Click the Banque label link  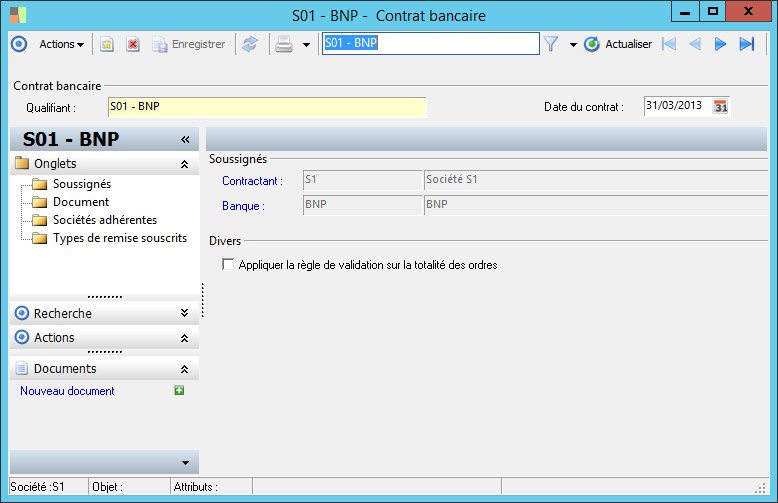coord(243,206)
